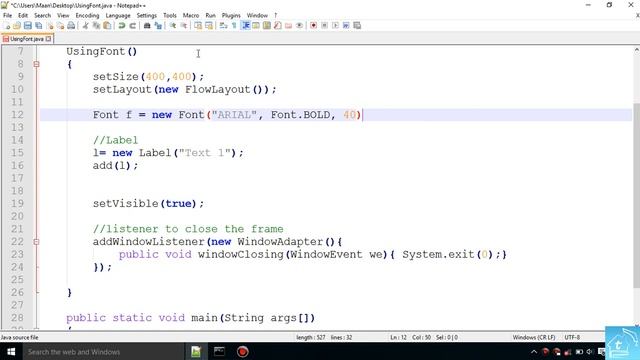Image resolution: width=640 pixels, height=360 pixels.
Task: Print the document using the printer icon
Action: tap(71, 25)
